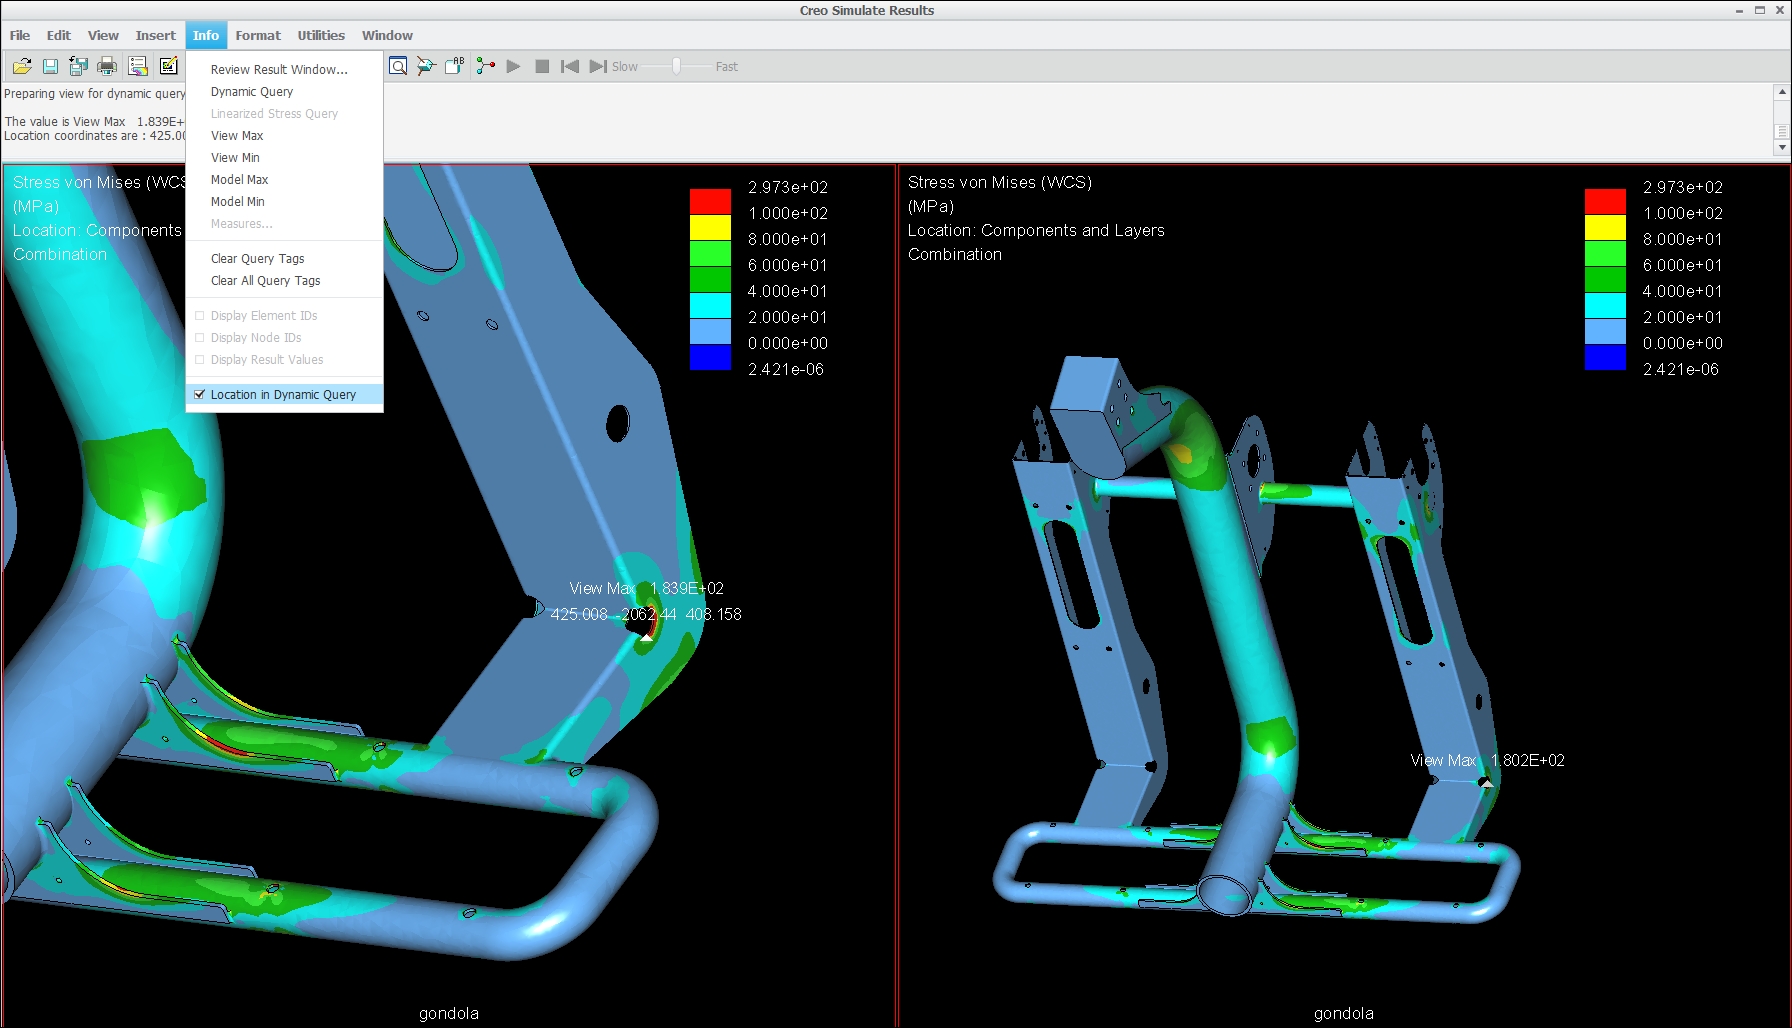Screen dimensions: 1792x1028
Task: Step animation forward one frame
Action: (598, 66)
